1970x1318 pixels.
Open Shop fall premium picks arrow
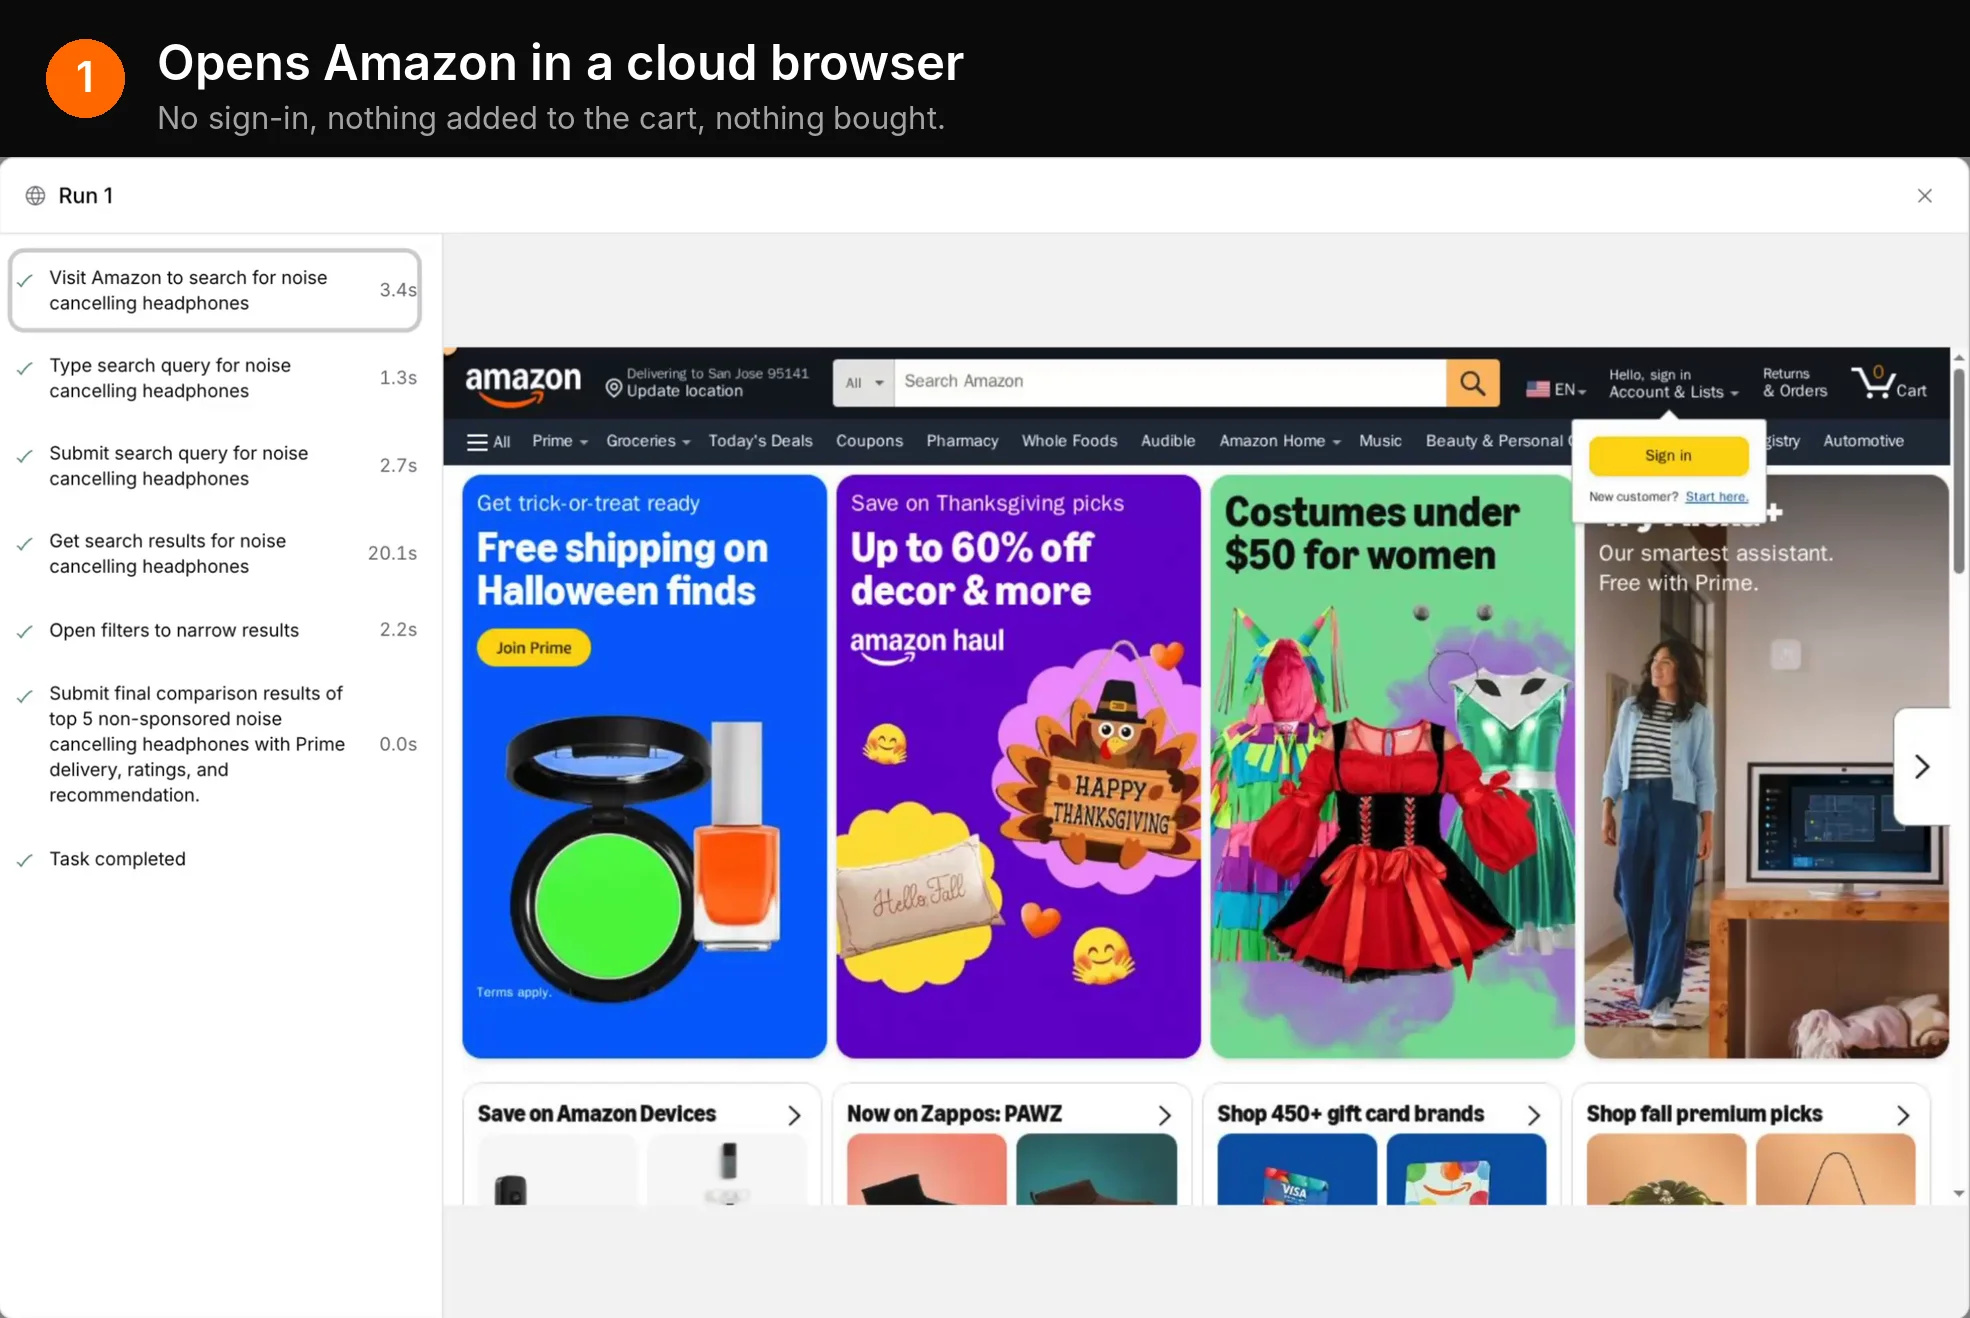tap(1903, 1115)
